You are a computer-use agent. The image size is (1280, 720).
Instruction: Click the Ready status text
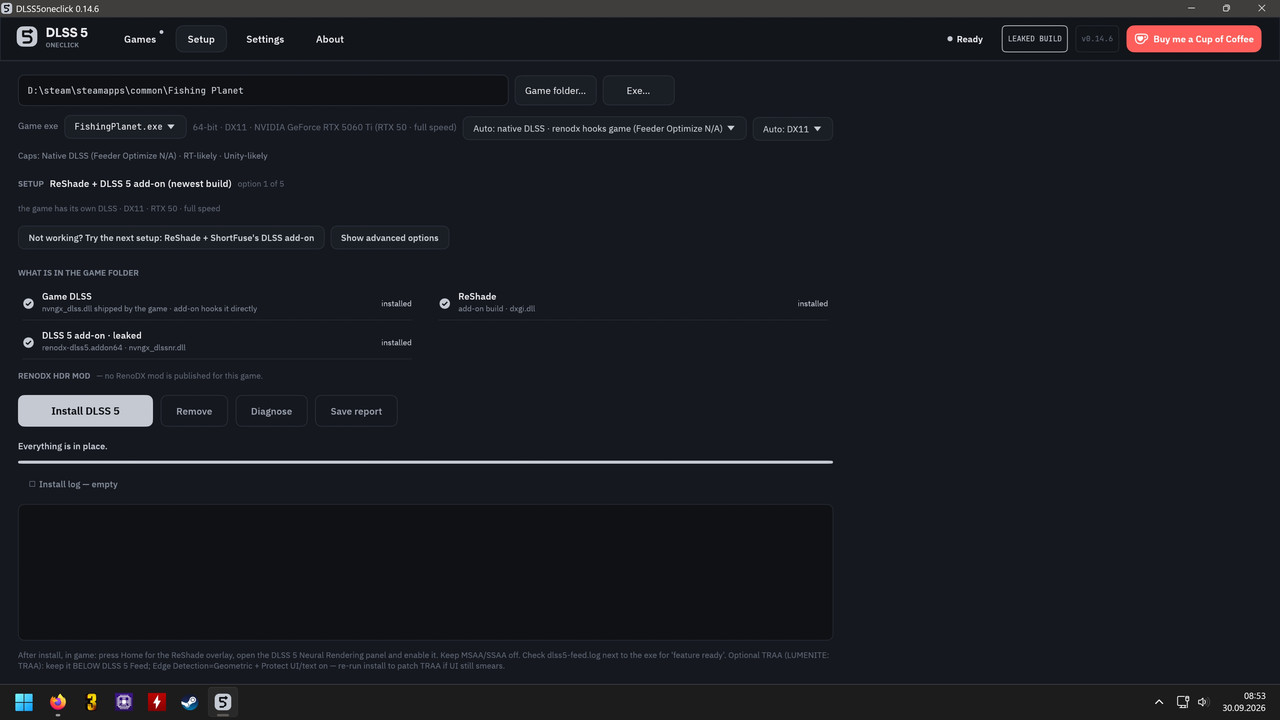970,39
